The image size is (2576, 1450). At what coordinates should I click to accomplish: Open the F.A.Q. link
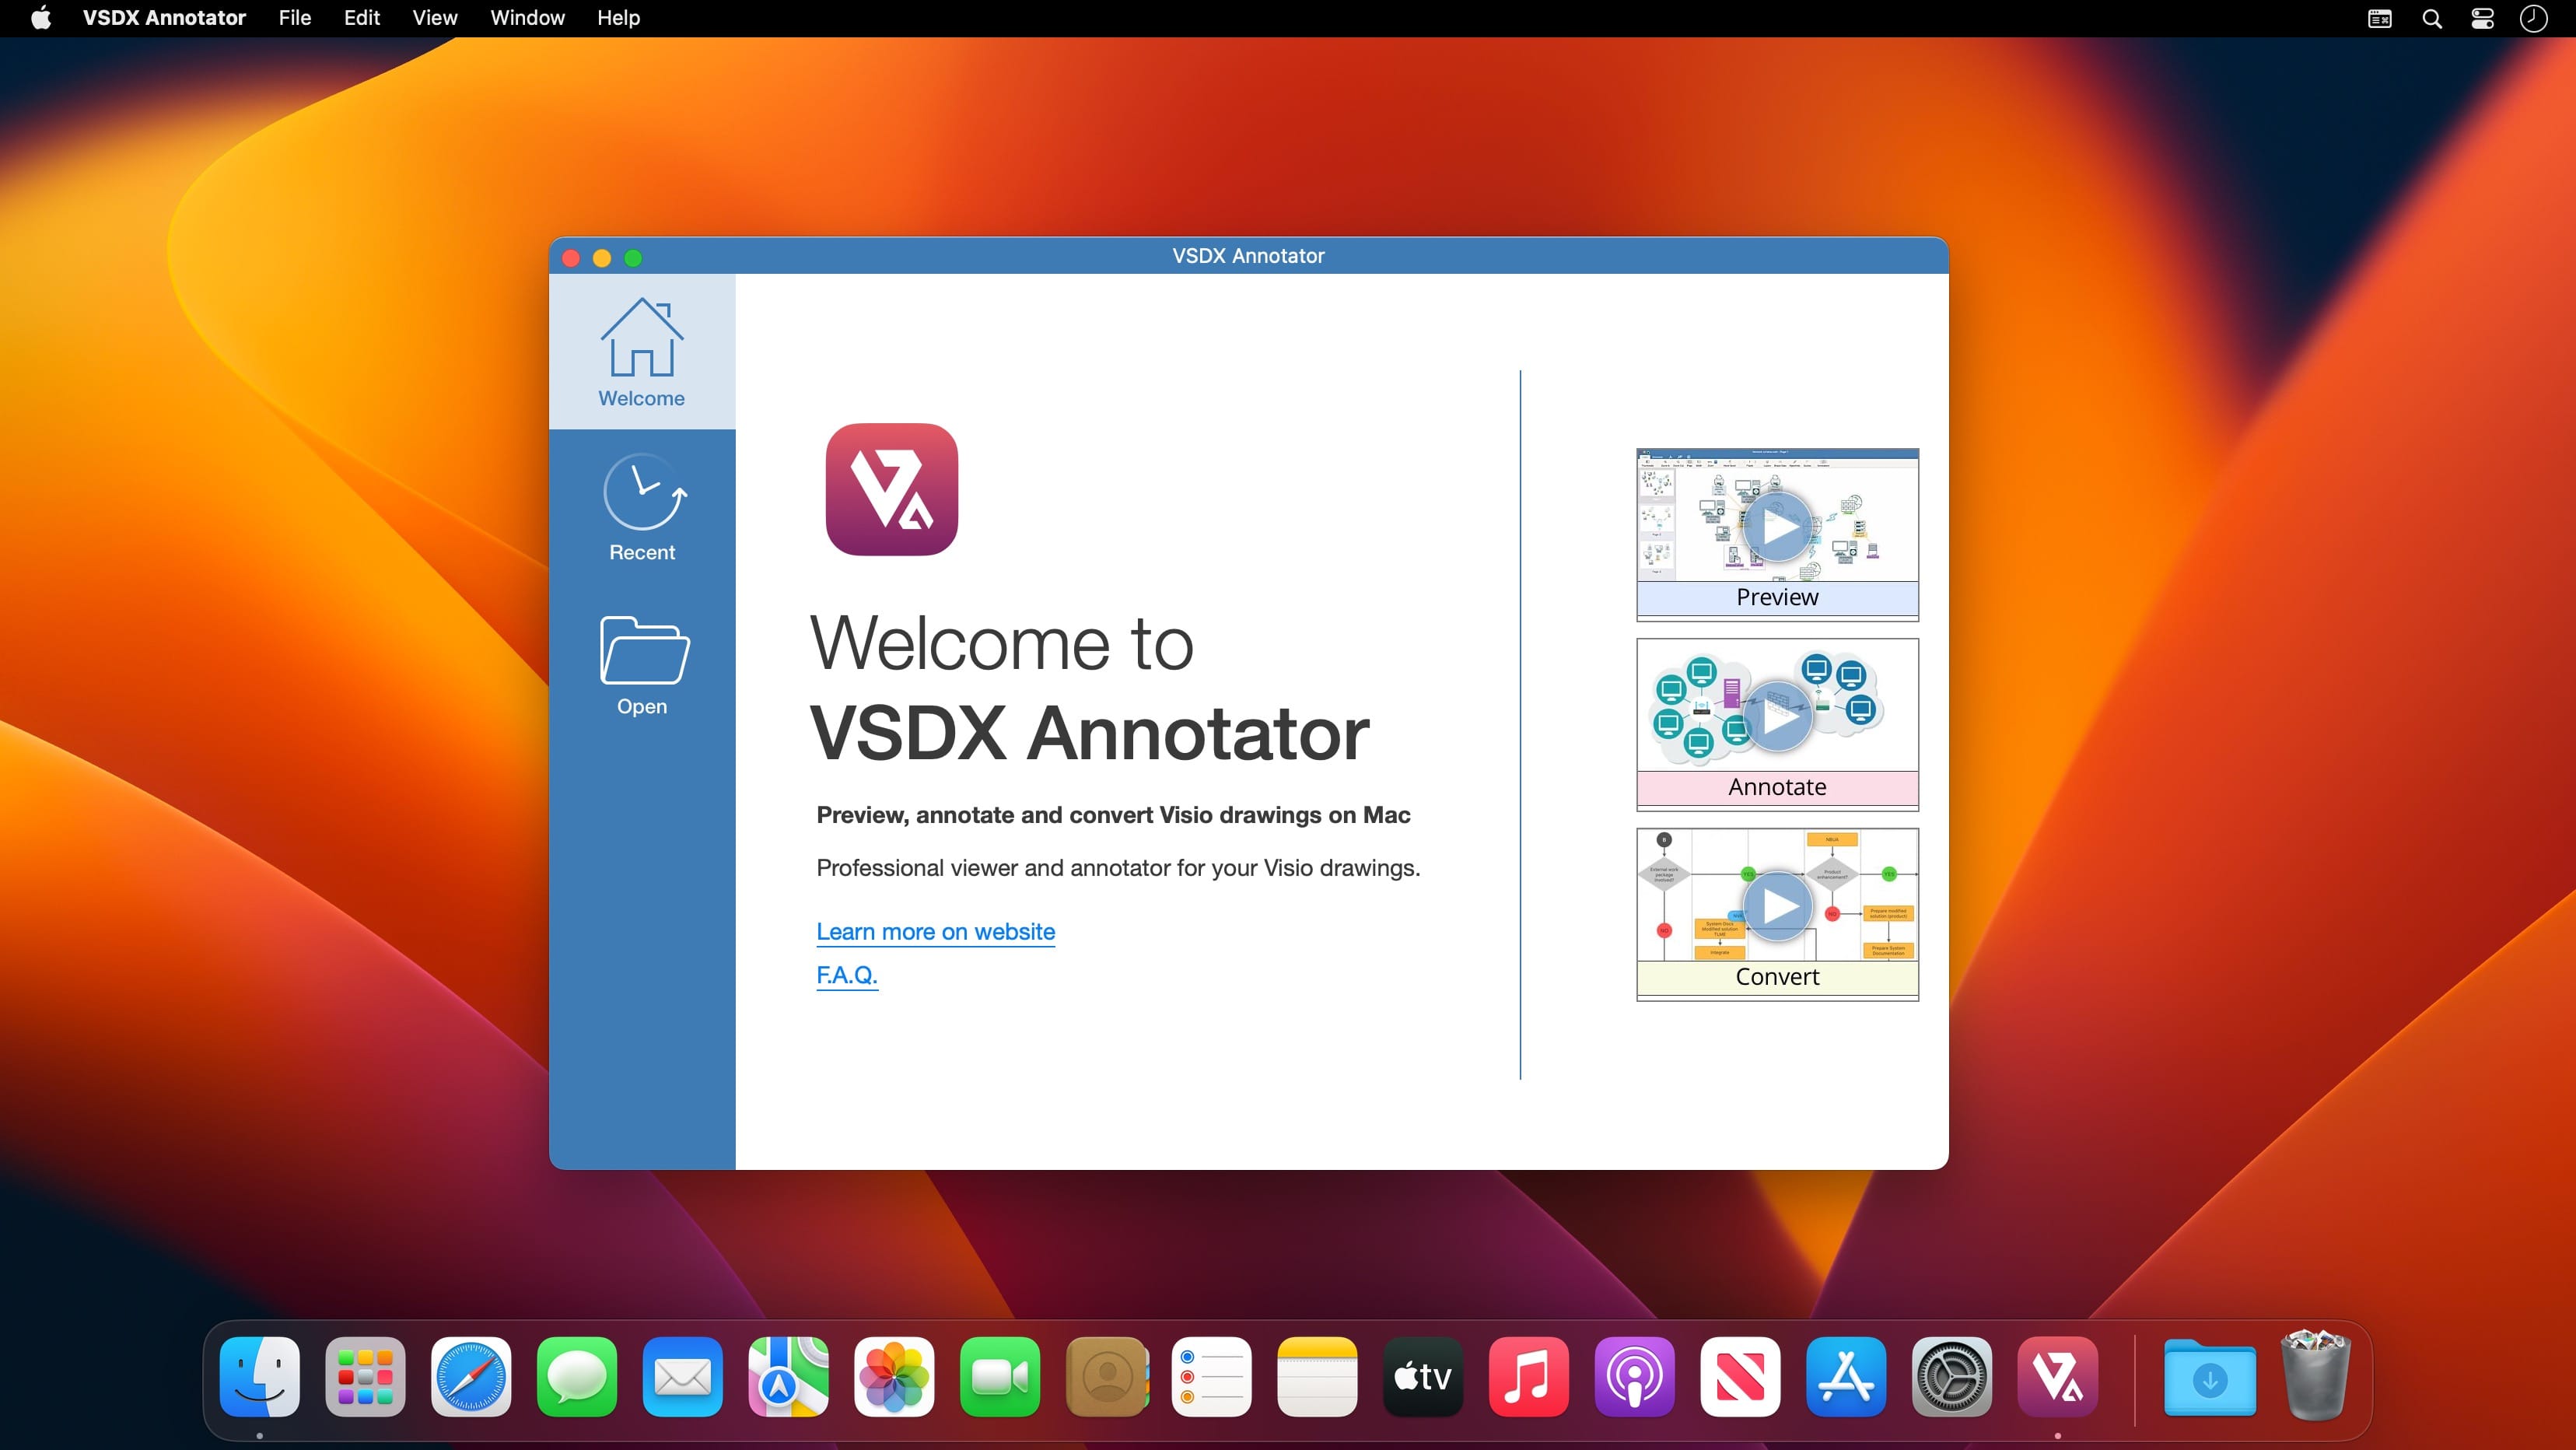846,974
